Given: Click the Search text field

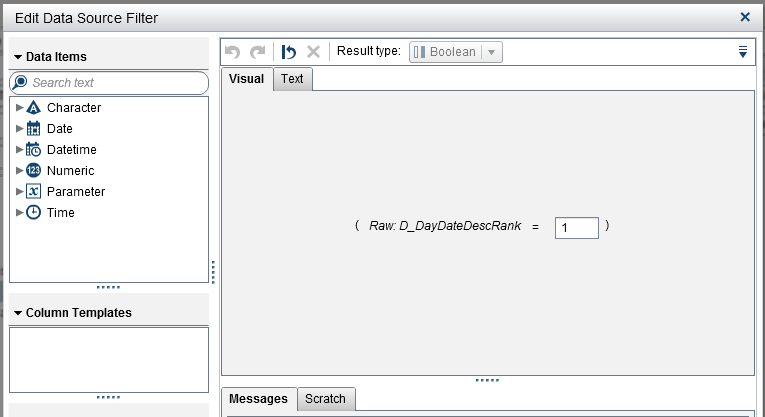Looking at the screenshot, I should click(x=109, y=82).
